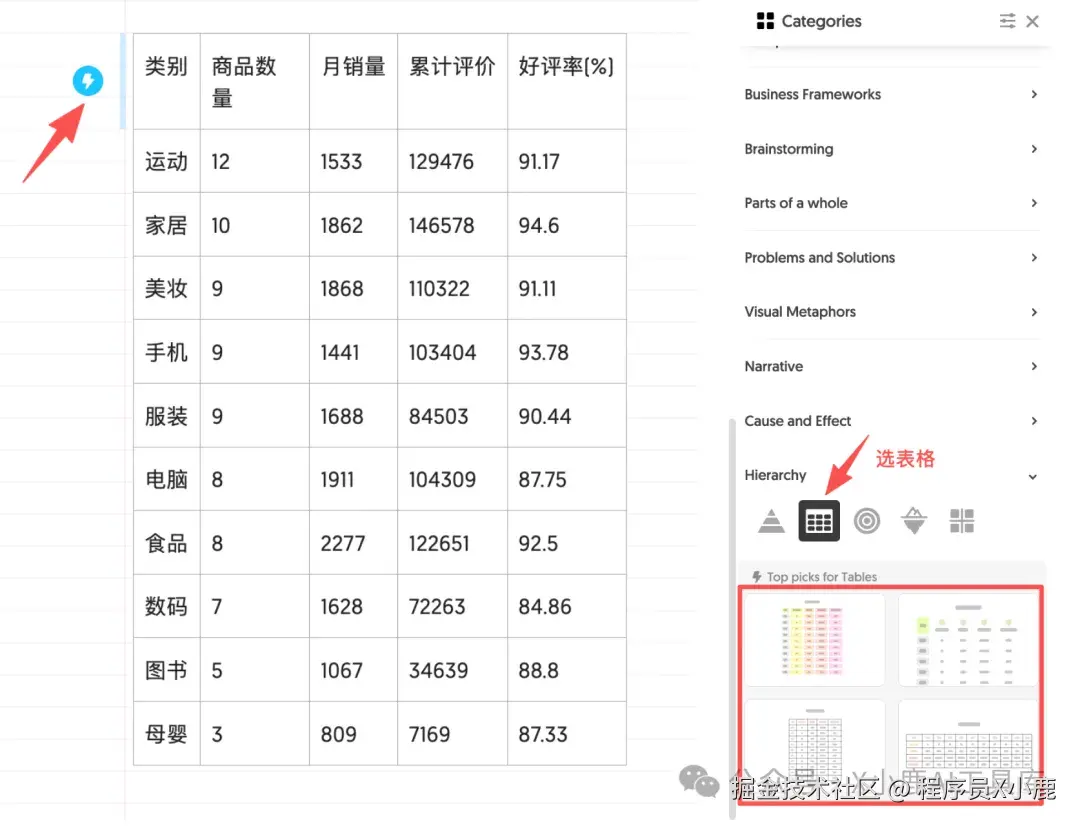Click the '129476' cell

(x=453, y=161)
